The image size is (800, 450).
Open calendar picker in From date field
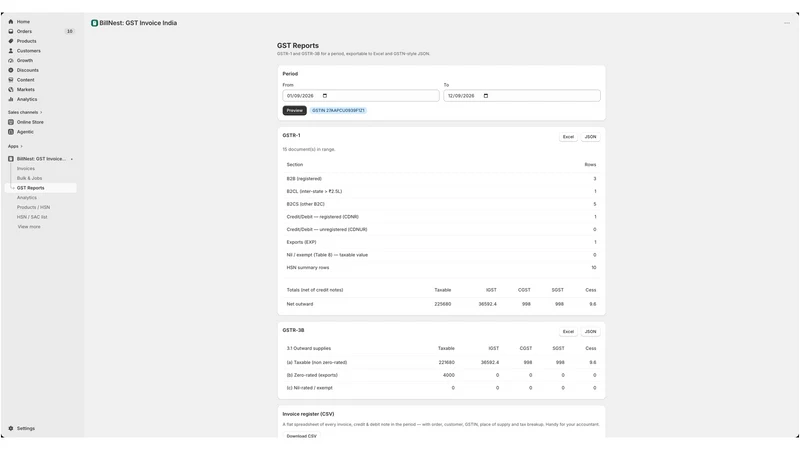(325, 96)
